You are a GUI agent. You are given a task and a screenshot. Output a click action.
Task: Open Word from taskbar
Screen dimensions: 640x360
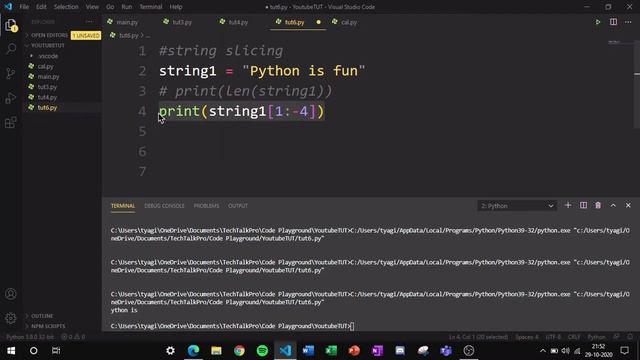point(308,351)
